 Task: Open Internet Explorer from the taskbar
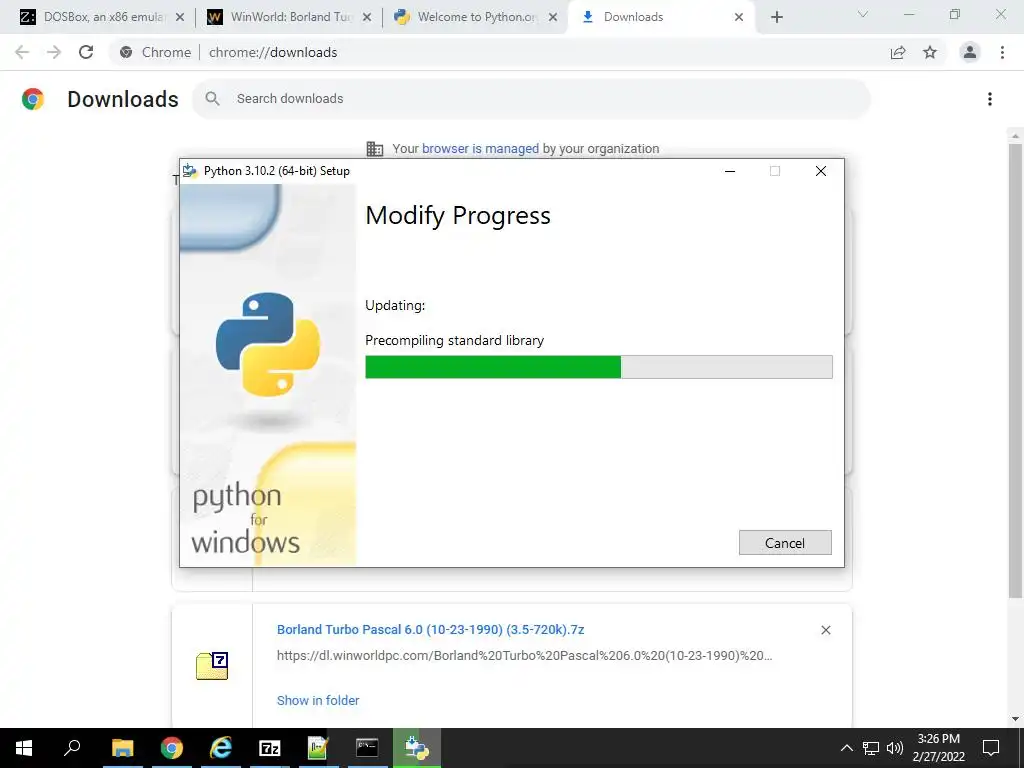tap(221, 748)
